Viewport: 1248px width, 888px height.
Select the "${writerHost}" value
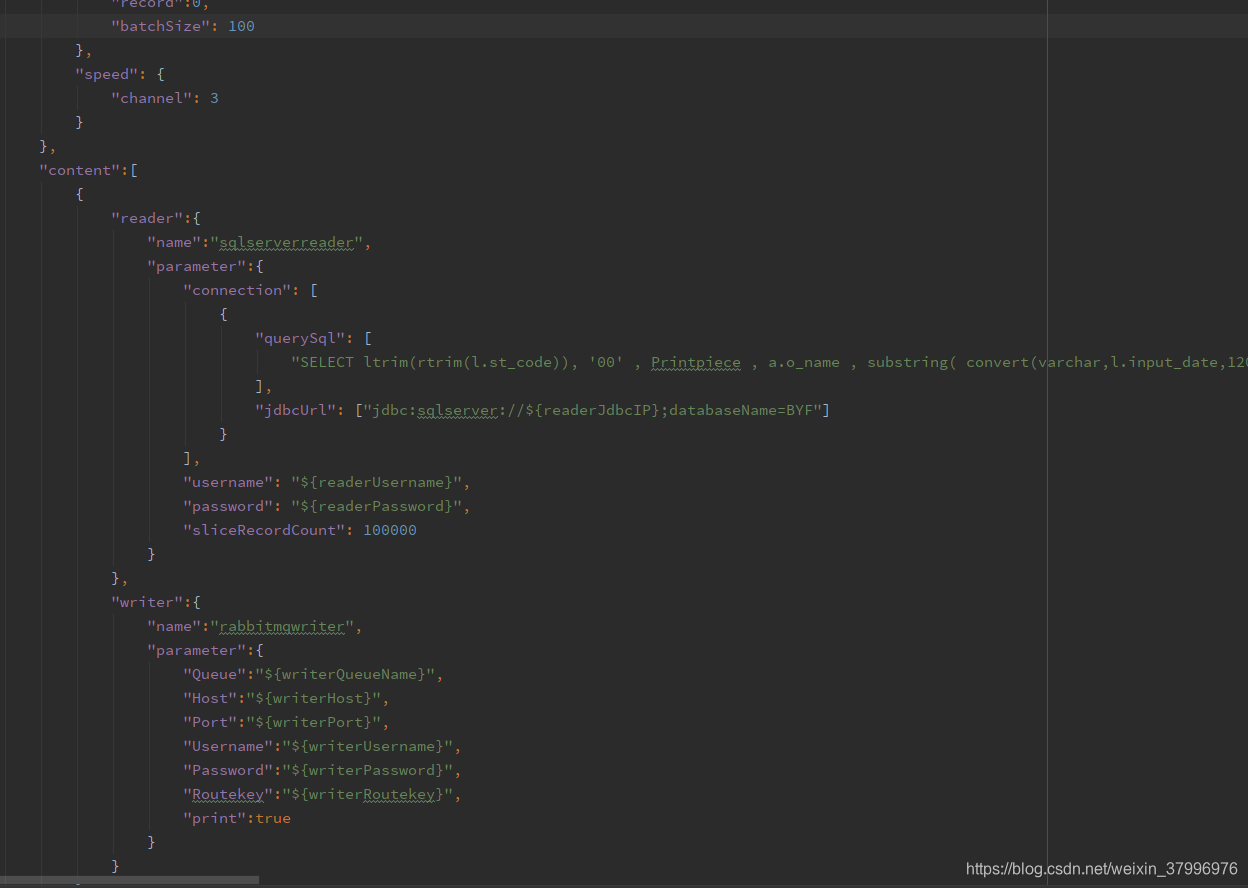coord(313,698)
